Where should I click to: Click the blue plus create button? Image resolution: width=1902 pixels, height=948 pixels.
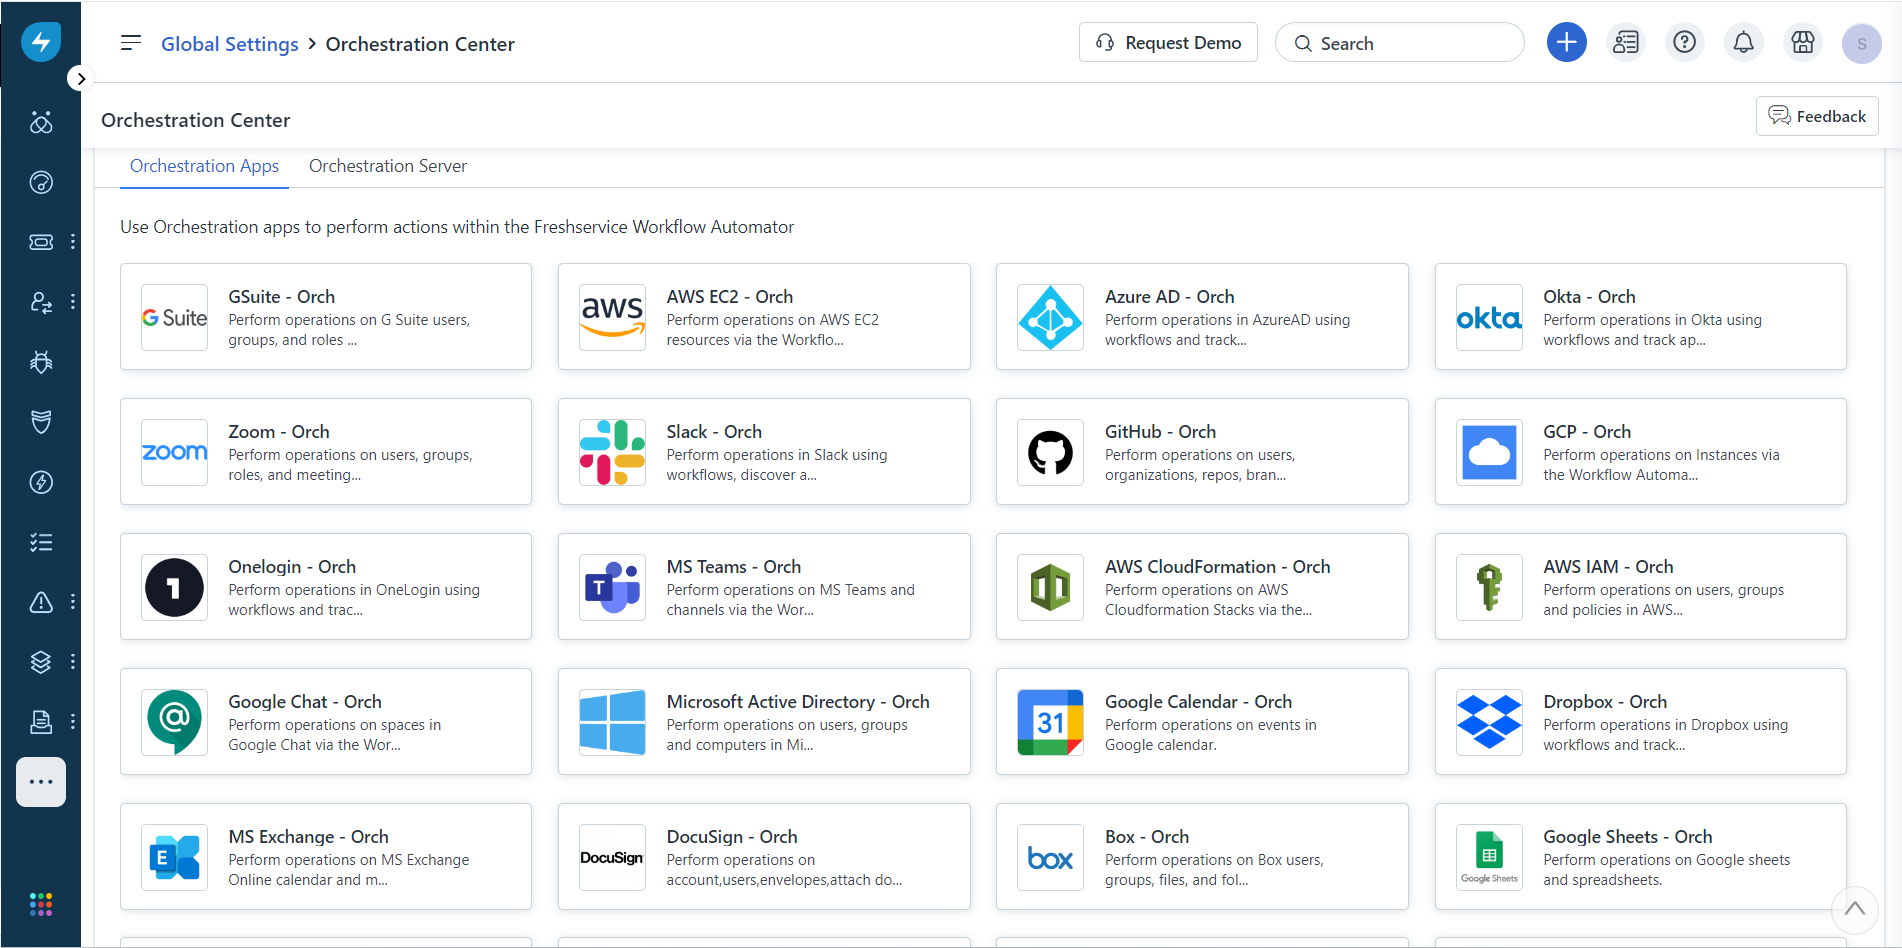[1566, 42]
